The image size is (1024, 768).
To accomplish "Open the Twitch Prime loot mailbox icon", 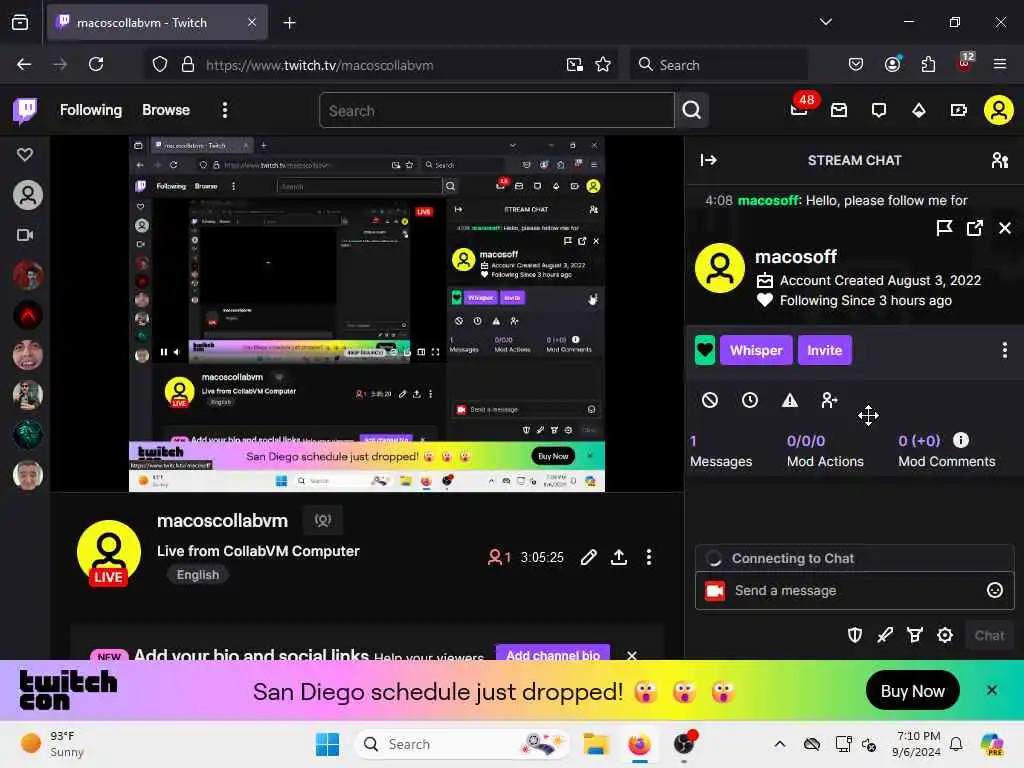I will coord(839,110).
